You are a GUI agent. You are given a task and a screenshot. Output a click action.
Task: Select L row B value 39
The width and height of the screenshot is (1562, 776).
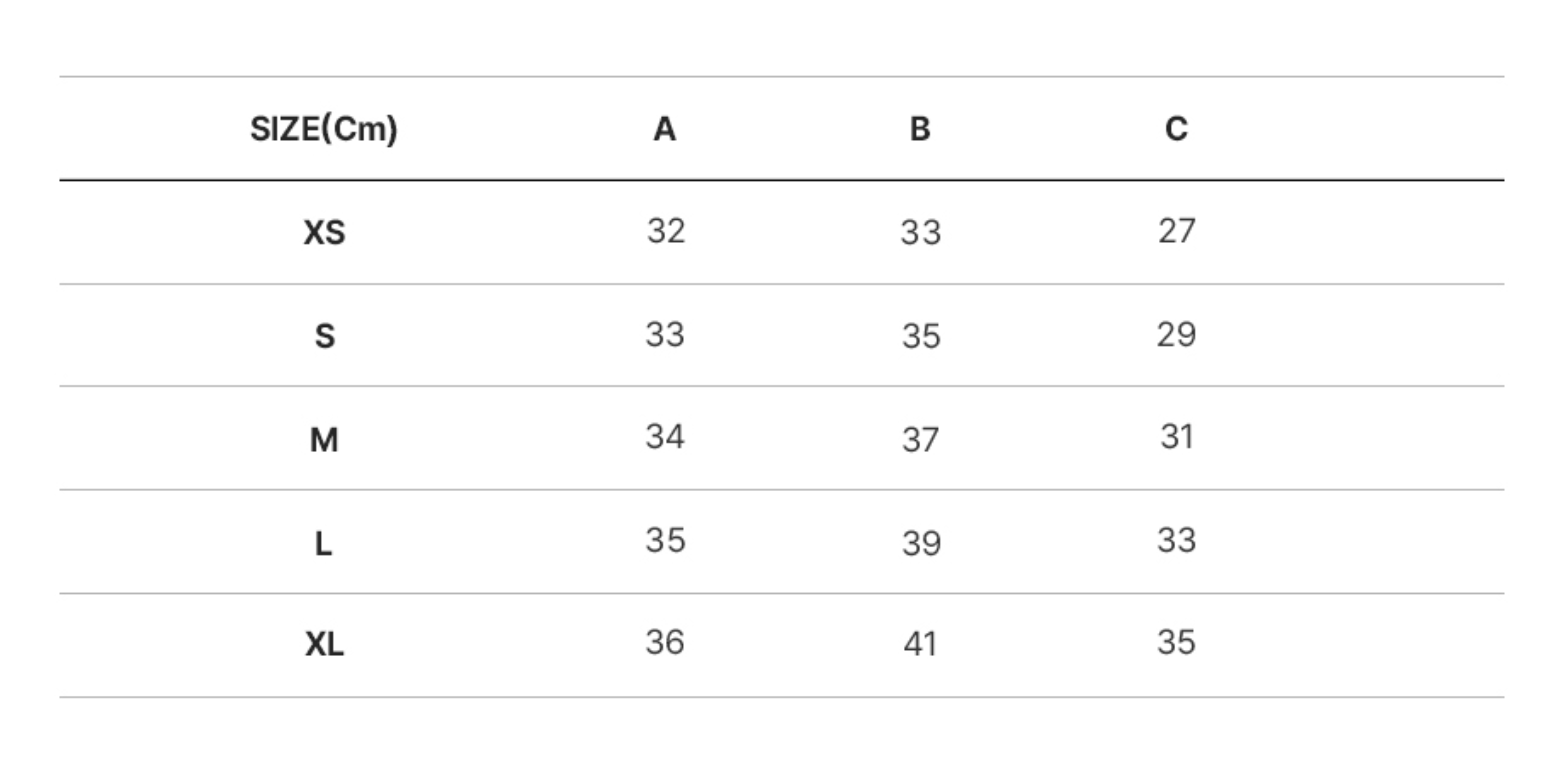[x=921, y=544]
